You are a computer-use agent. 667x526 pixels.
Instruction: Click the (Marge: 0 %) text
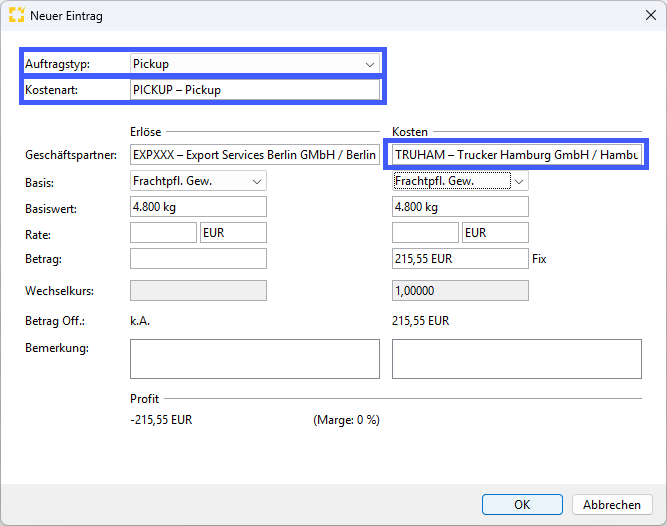tap(346, 420)
